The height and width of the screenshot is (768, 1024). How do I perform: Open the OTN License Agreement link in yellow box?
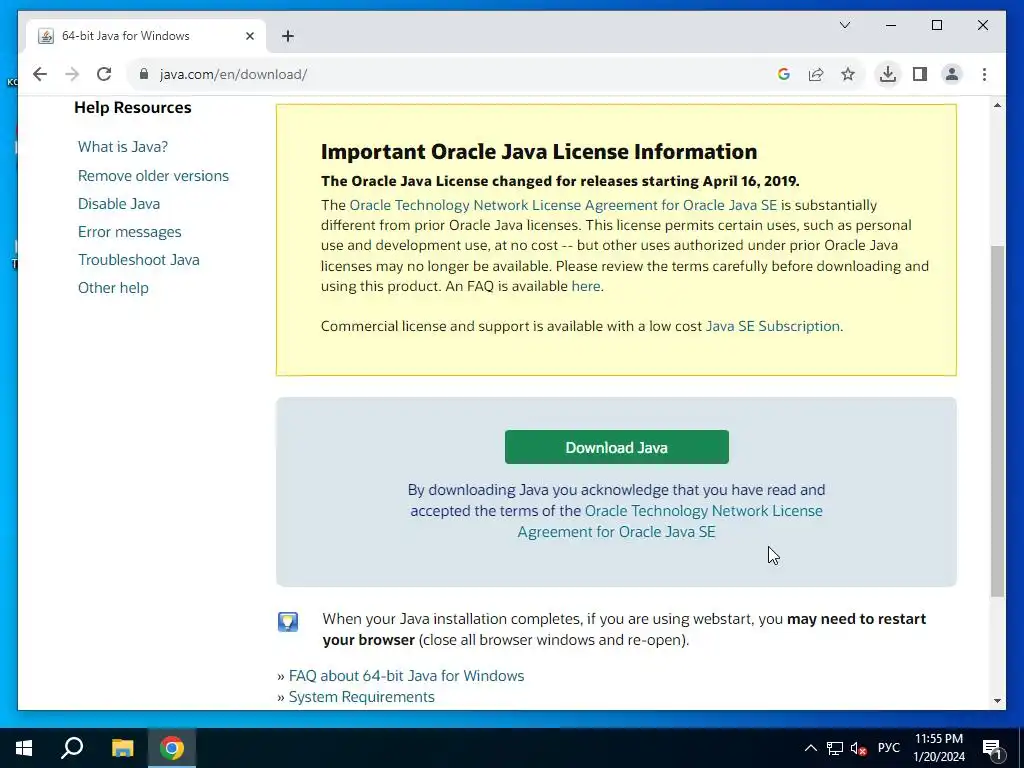coord(563,205)
